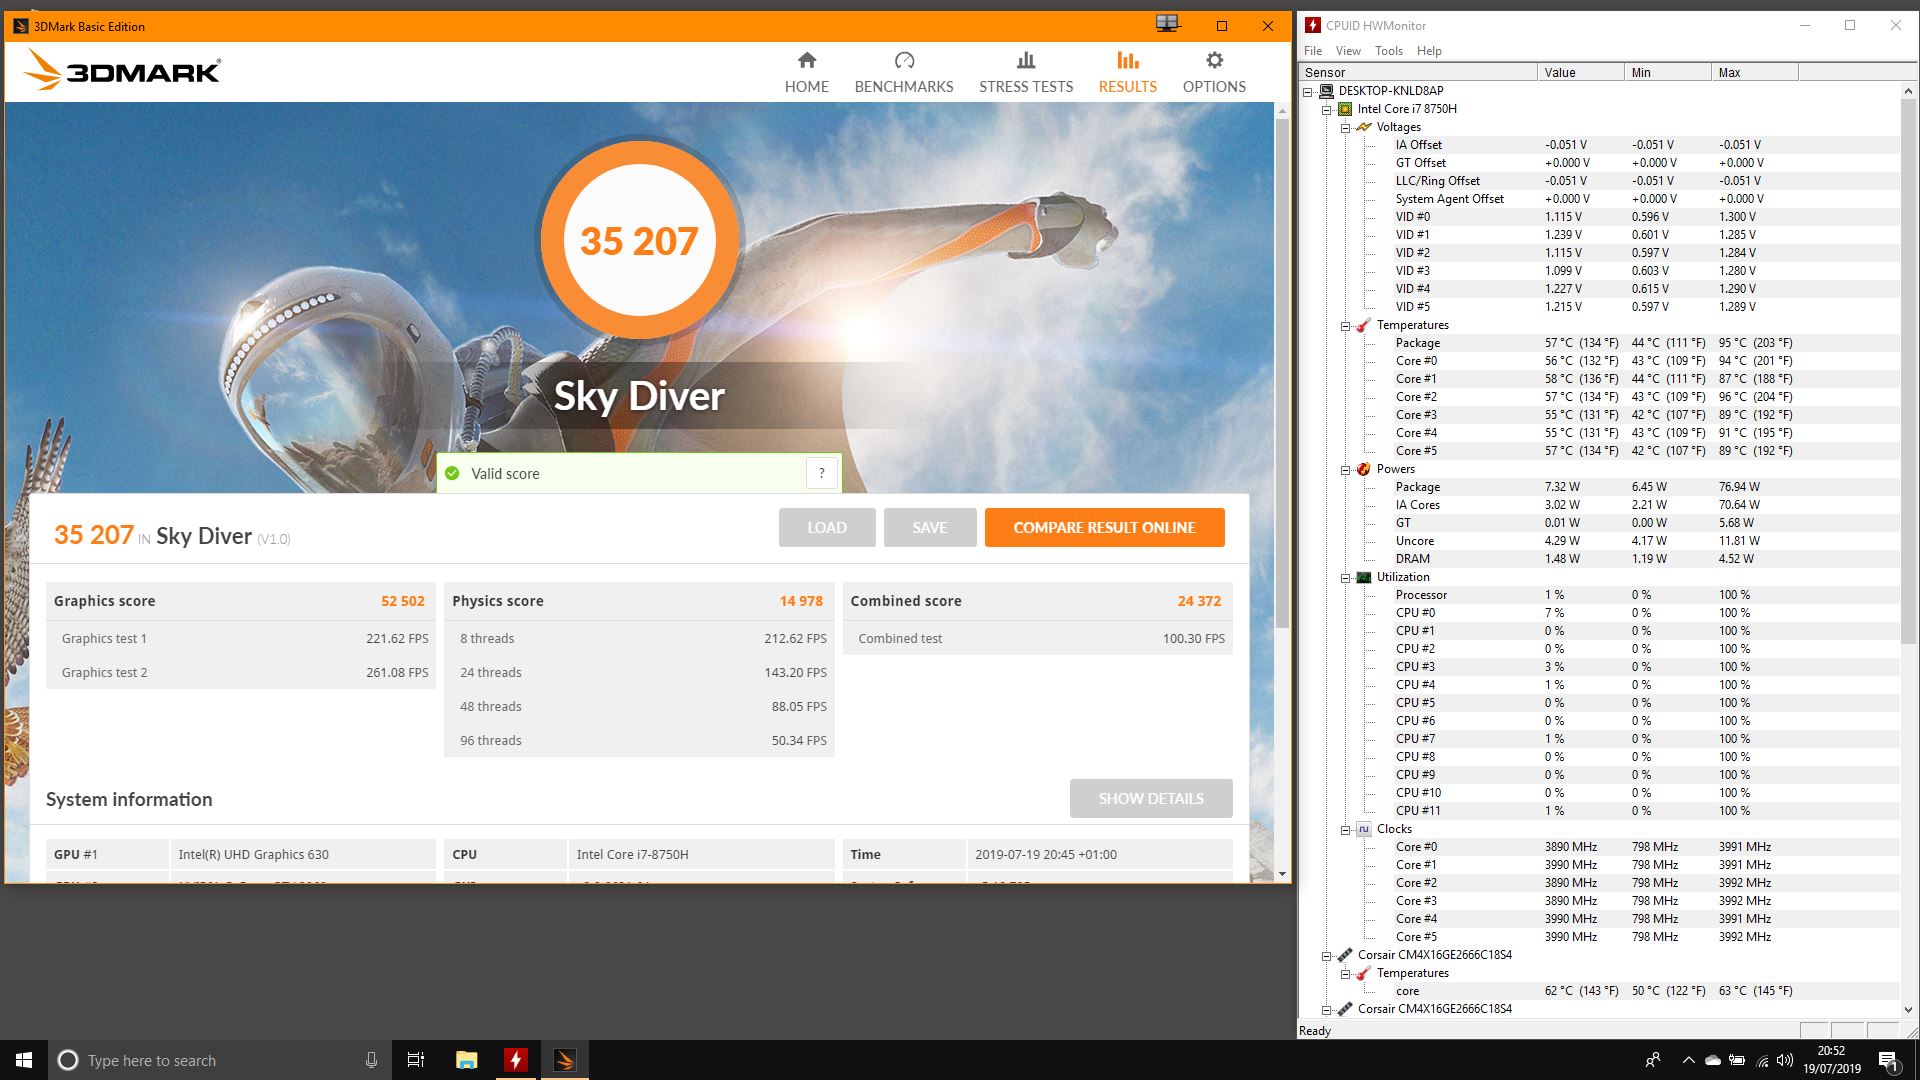Click the monitor display icon in 3DMark title bar
This screenshot has height=1080, width=1920.
coord(1167,24)
